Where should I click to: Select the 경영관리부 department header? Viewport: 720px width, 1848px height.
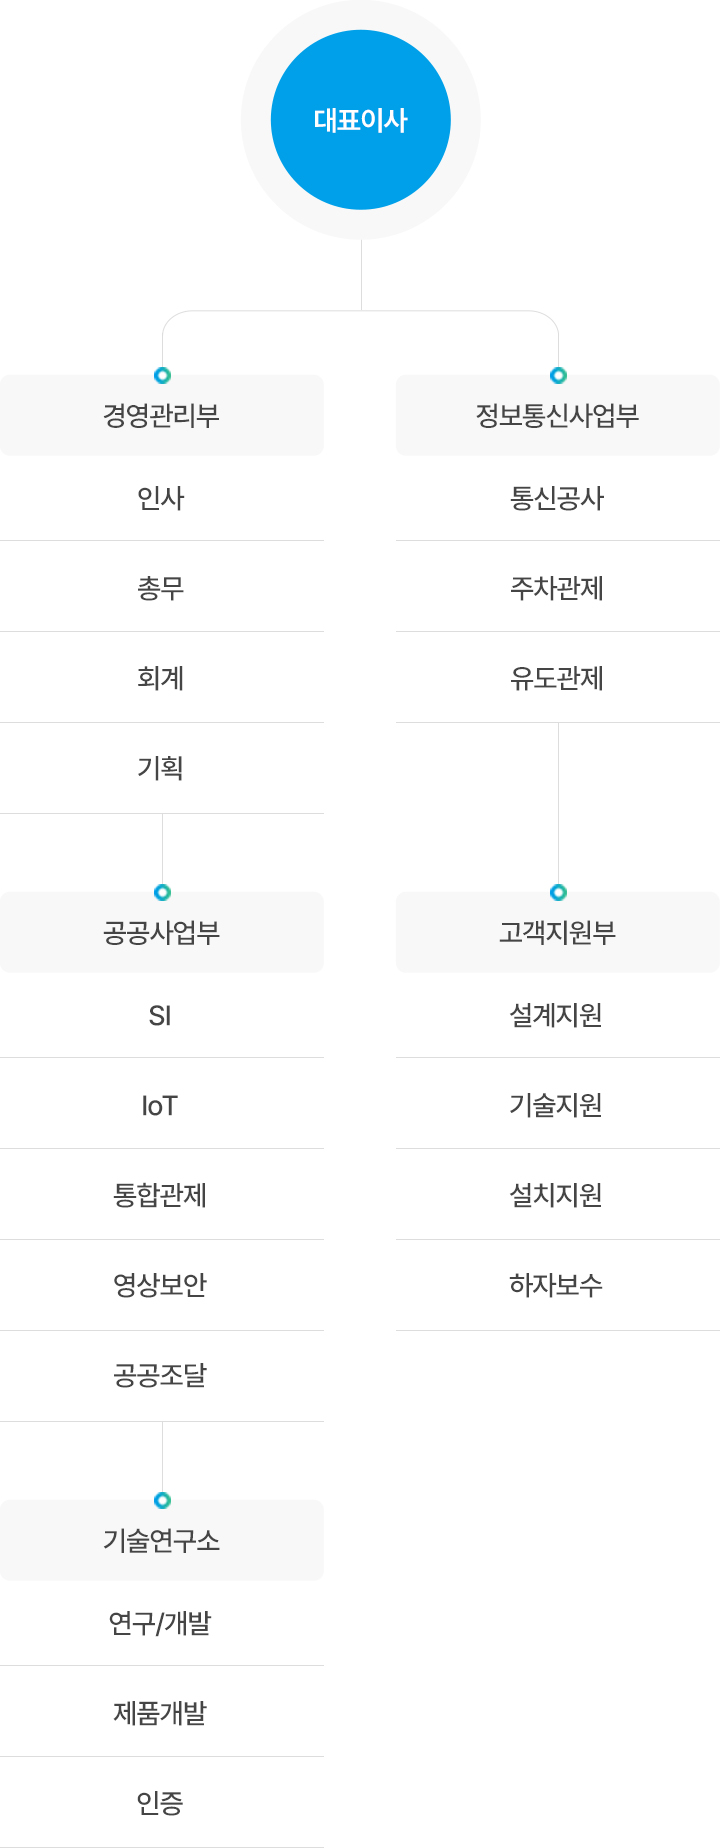click(x=162, y=415)
